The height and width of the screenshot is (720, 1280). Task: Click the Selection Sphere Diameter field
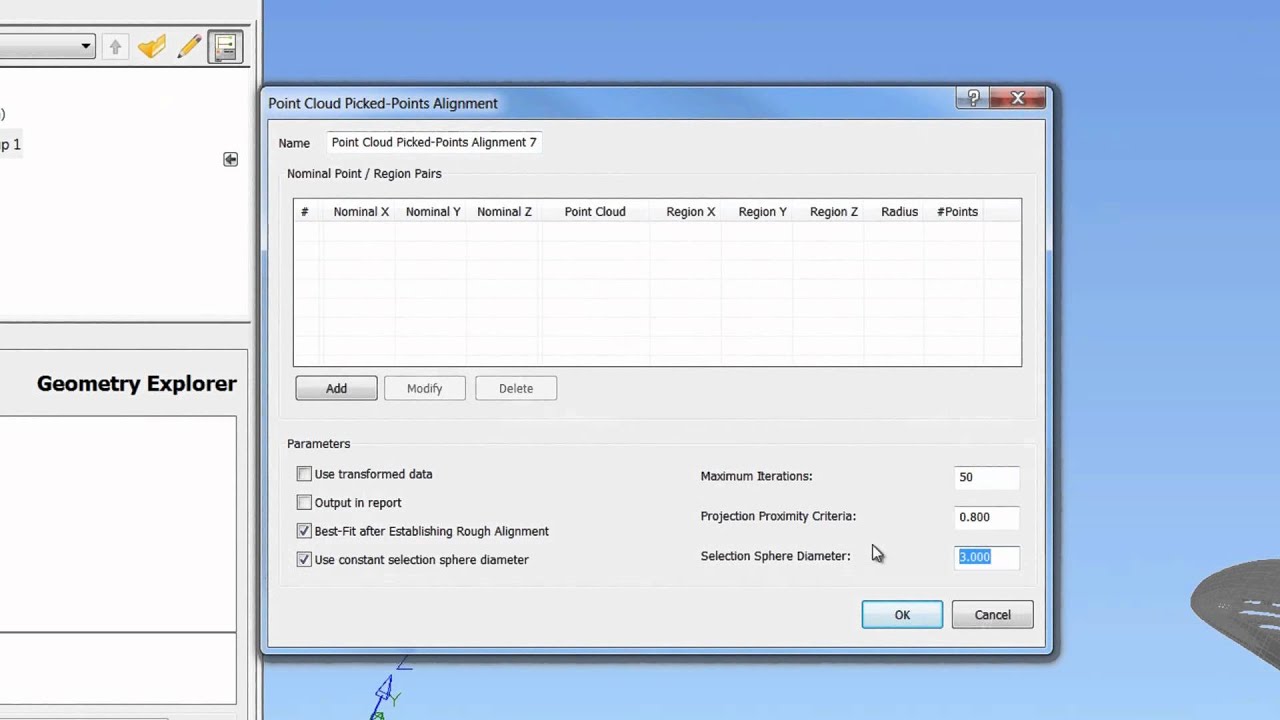point(987,557)
